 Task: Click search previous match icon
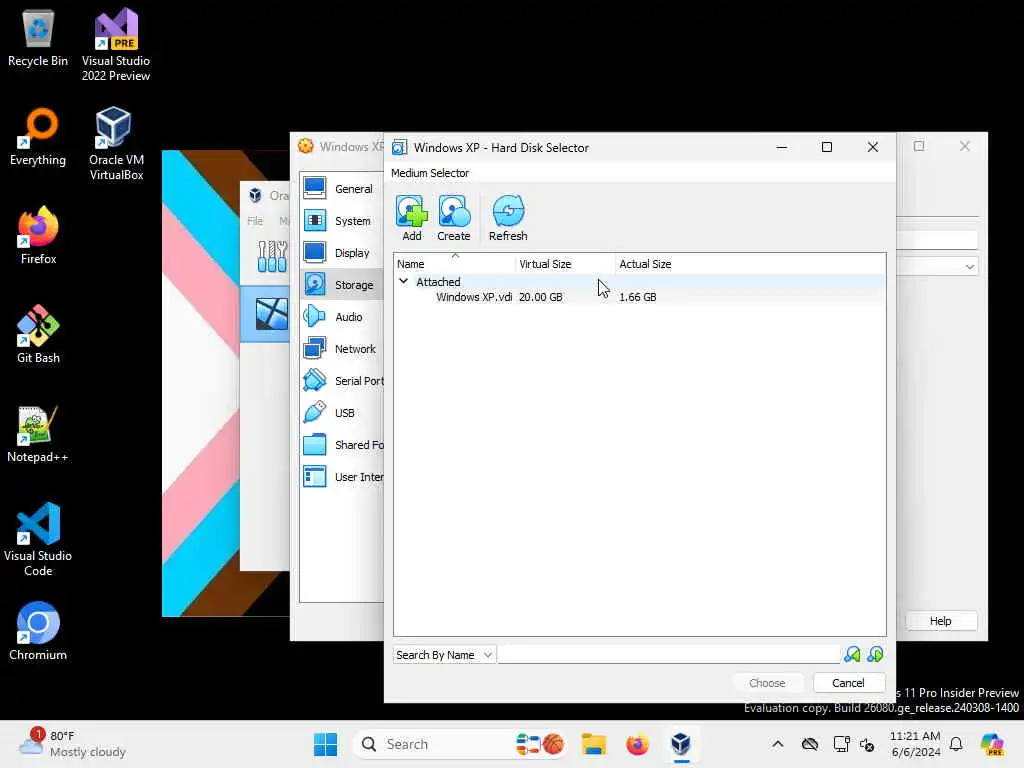coord(852,654)
